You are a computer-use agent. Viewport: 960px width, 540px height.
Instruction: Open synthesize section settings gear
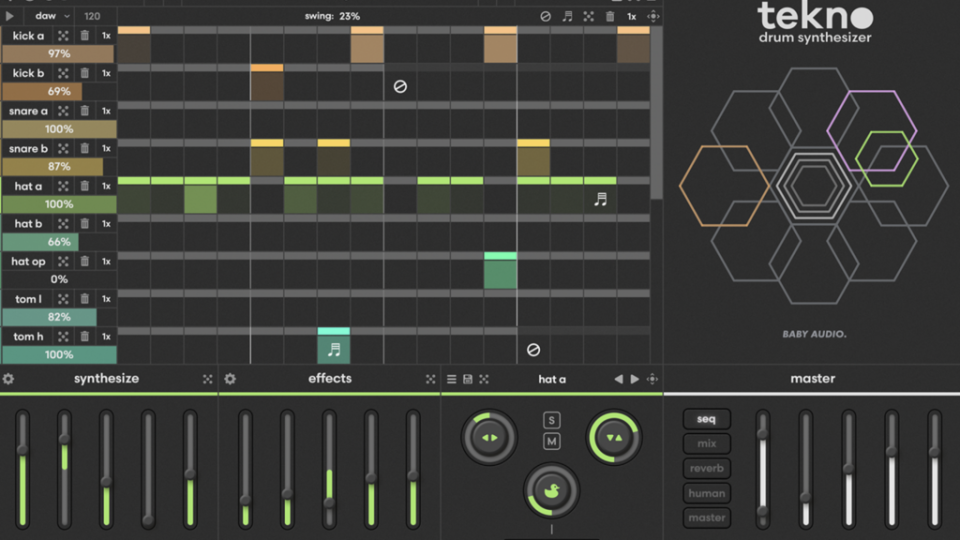tap(9, 379)
